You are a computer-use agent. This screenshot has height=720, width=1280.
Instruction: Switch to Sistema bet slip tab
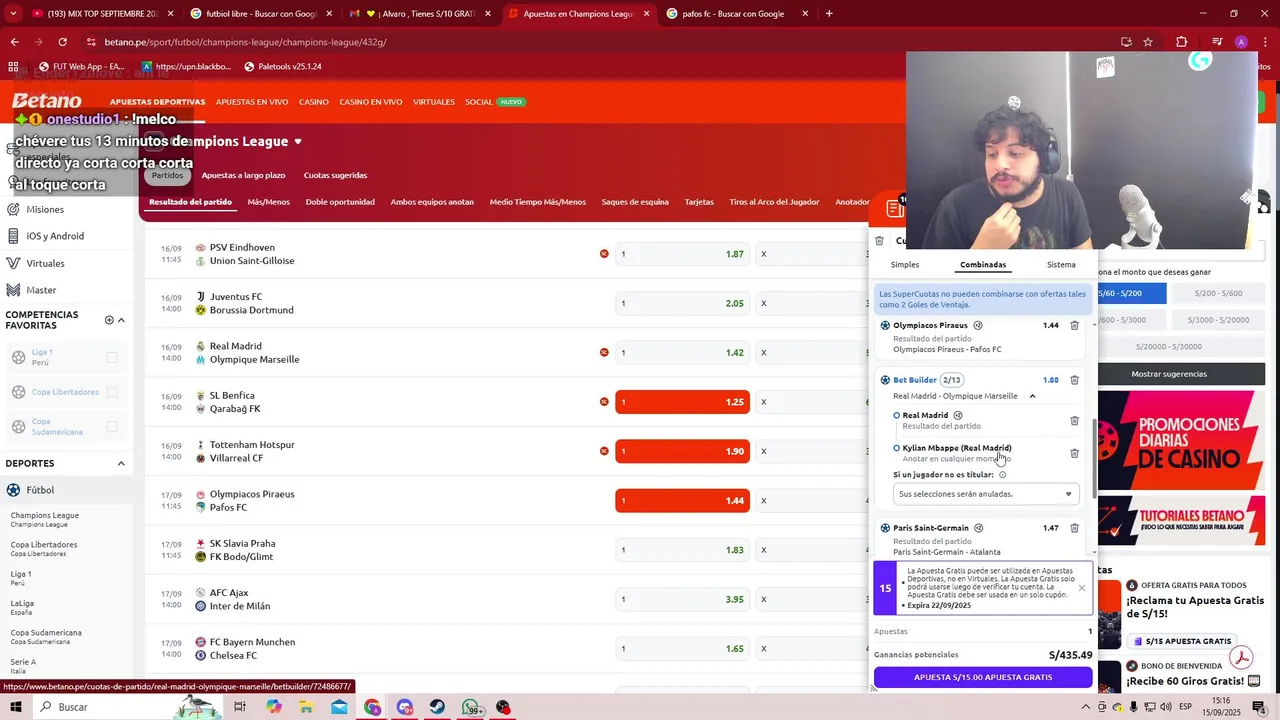[x=1061, y=265]
